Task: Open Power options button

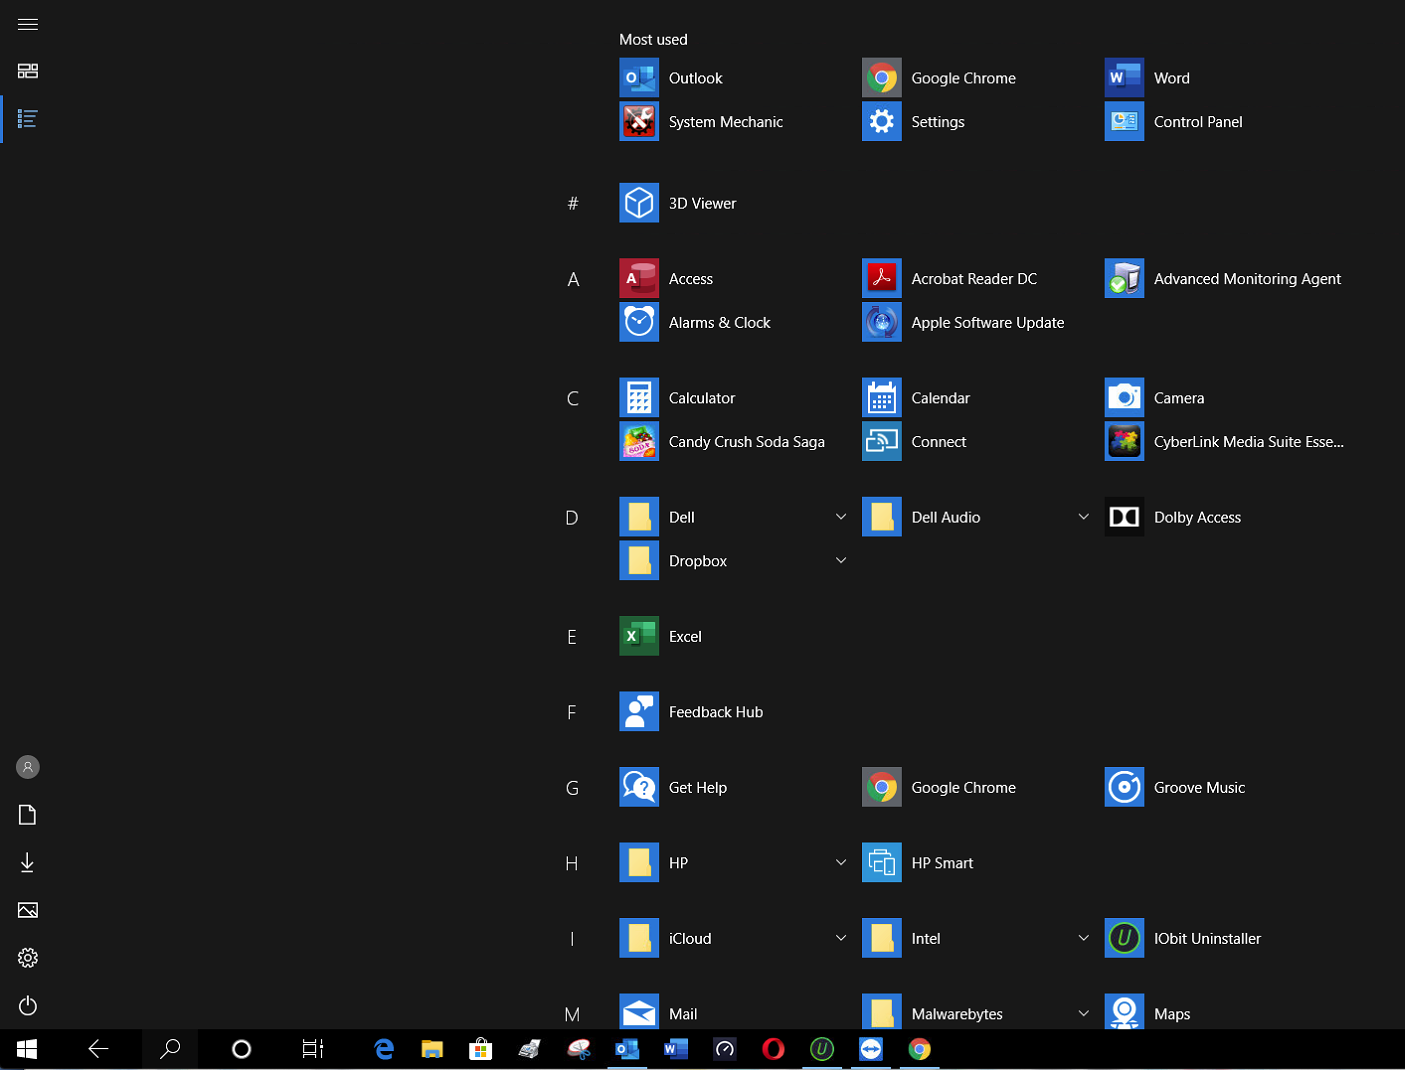Action: coord(28,1005)
